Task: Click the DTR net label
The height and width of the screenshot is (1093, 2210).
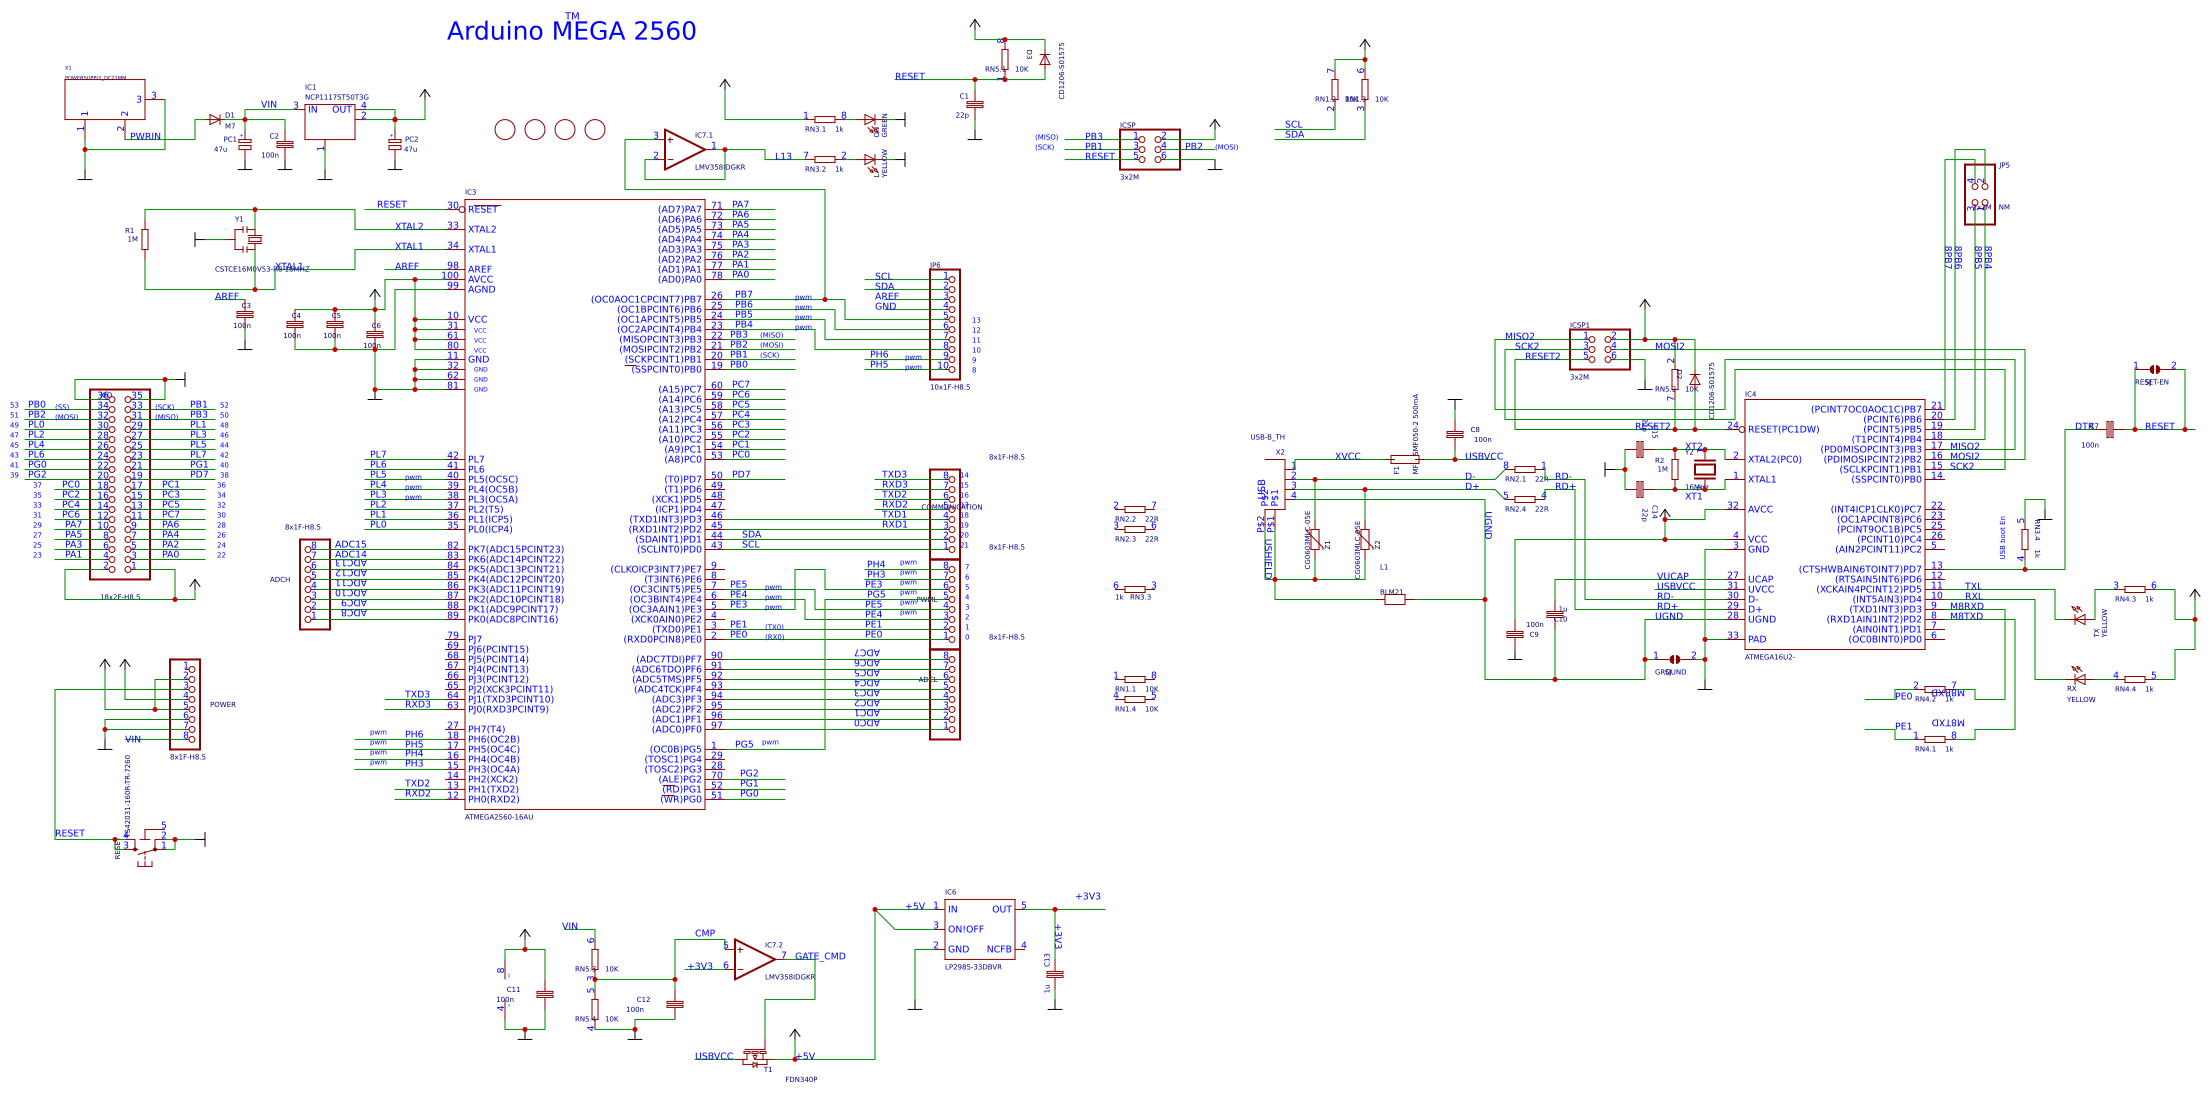Action: coord(2084,427)
